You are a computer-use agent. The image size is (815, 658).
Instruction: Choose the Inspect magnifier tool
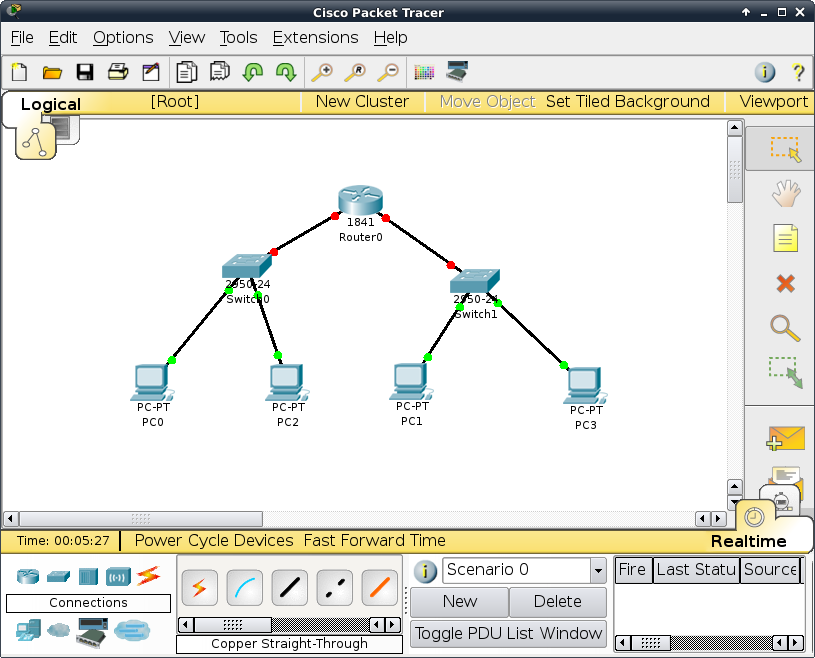coord(785,328)
